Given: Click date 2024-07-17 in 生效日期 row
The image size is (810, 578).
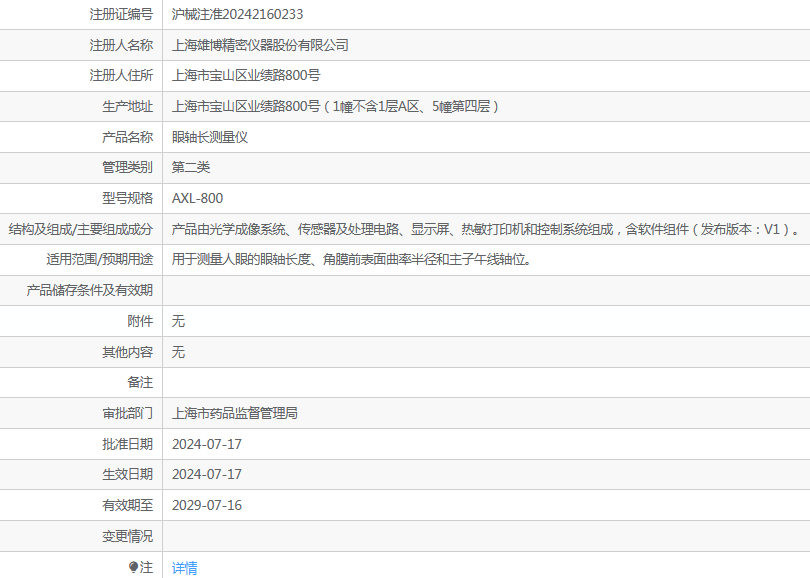Looking at the screenshot, I should coord(207,474).
